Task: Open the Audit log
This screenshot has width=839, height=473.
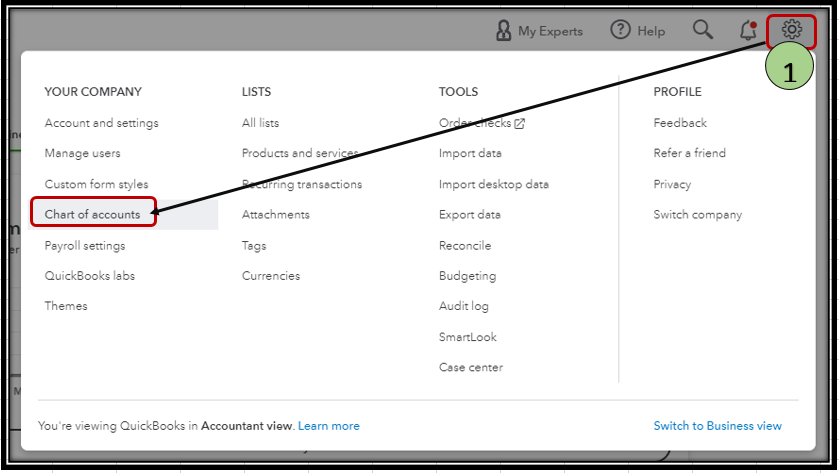Action: click(463, 306)
